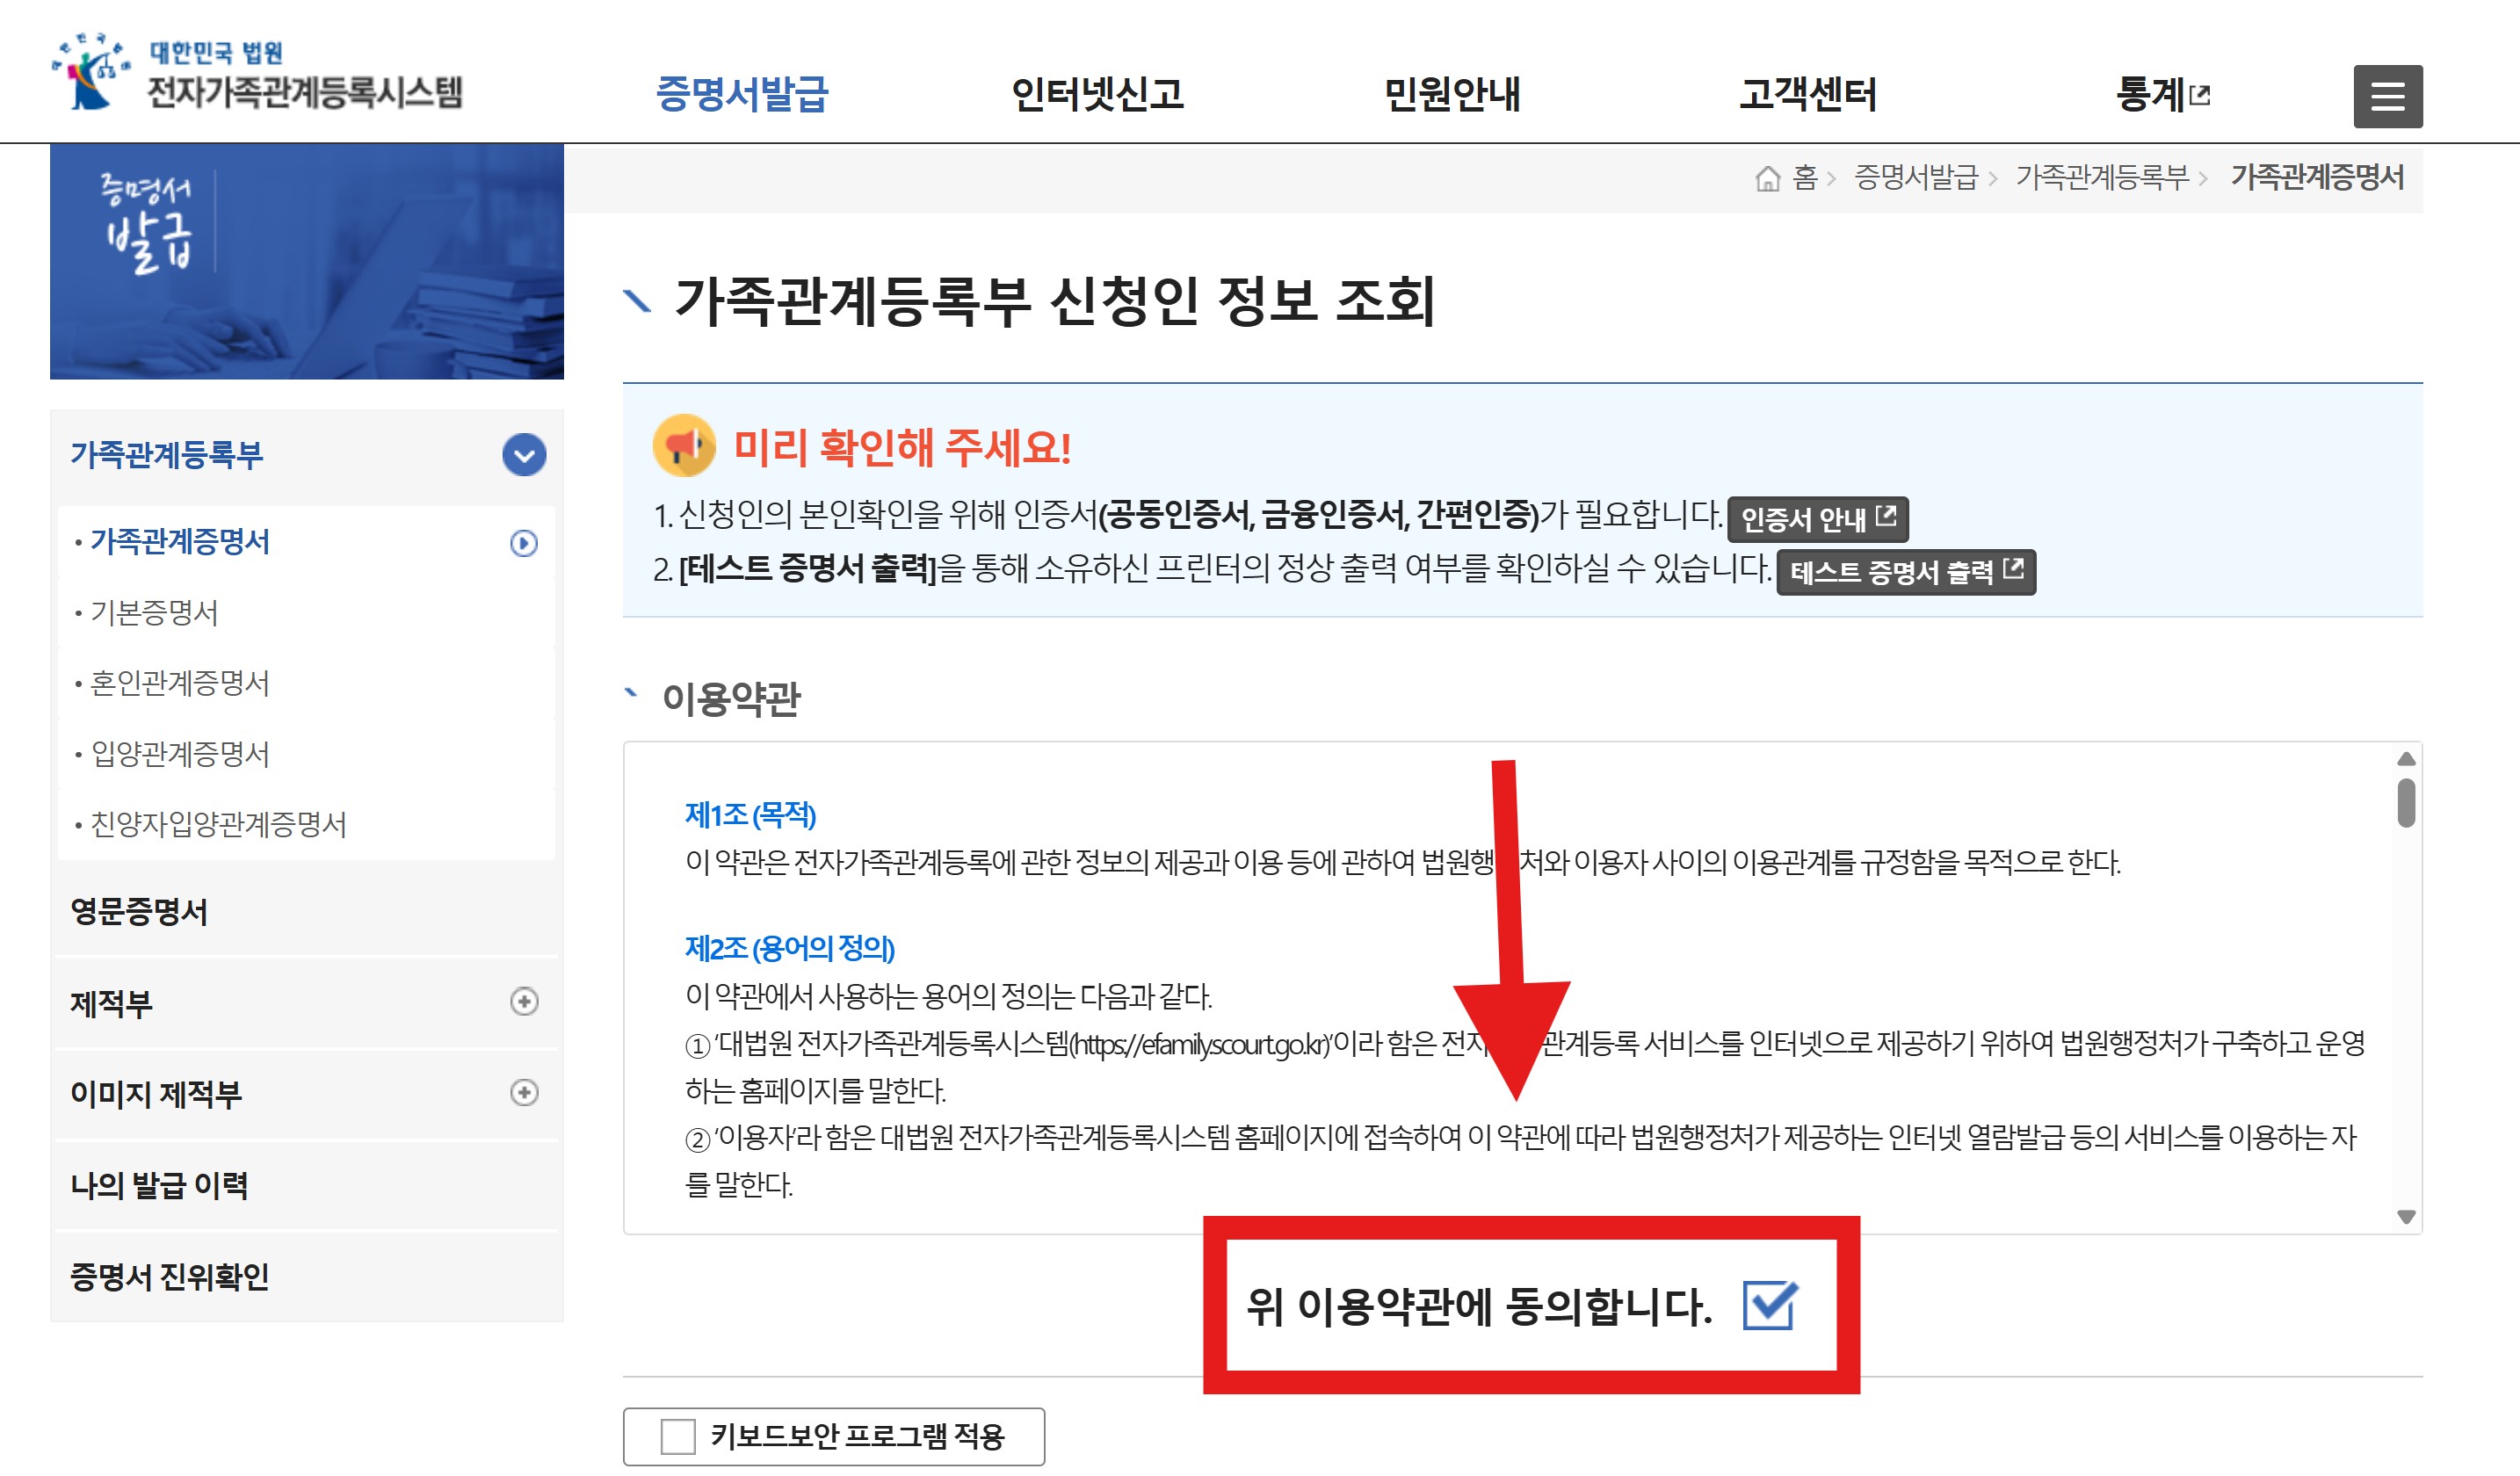The height and width of the screenshot is (1476, 2520).
Task: Click the 인증서 안내 button
Action: [1817, 519]
